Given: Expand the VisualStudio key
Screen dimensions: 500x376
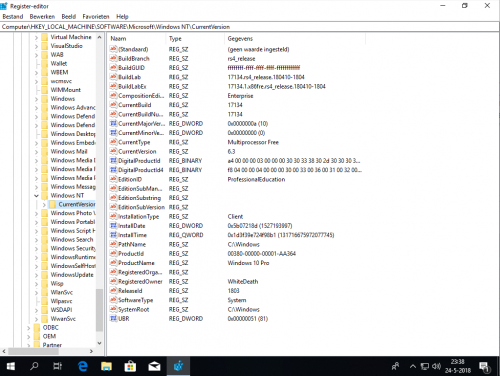Looking at the screenshot, I should (x=36, y=46).
